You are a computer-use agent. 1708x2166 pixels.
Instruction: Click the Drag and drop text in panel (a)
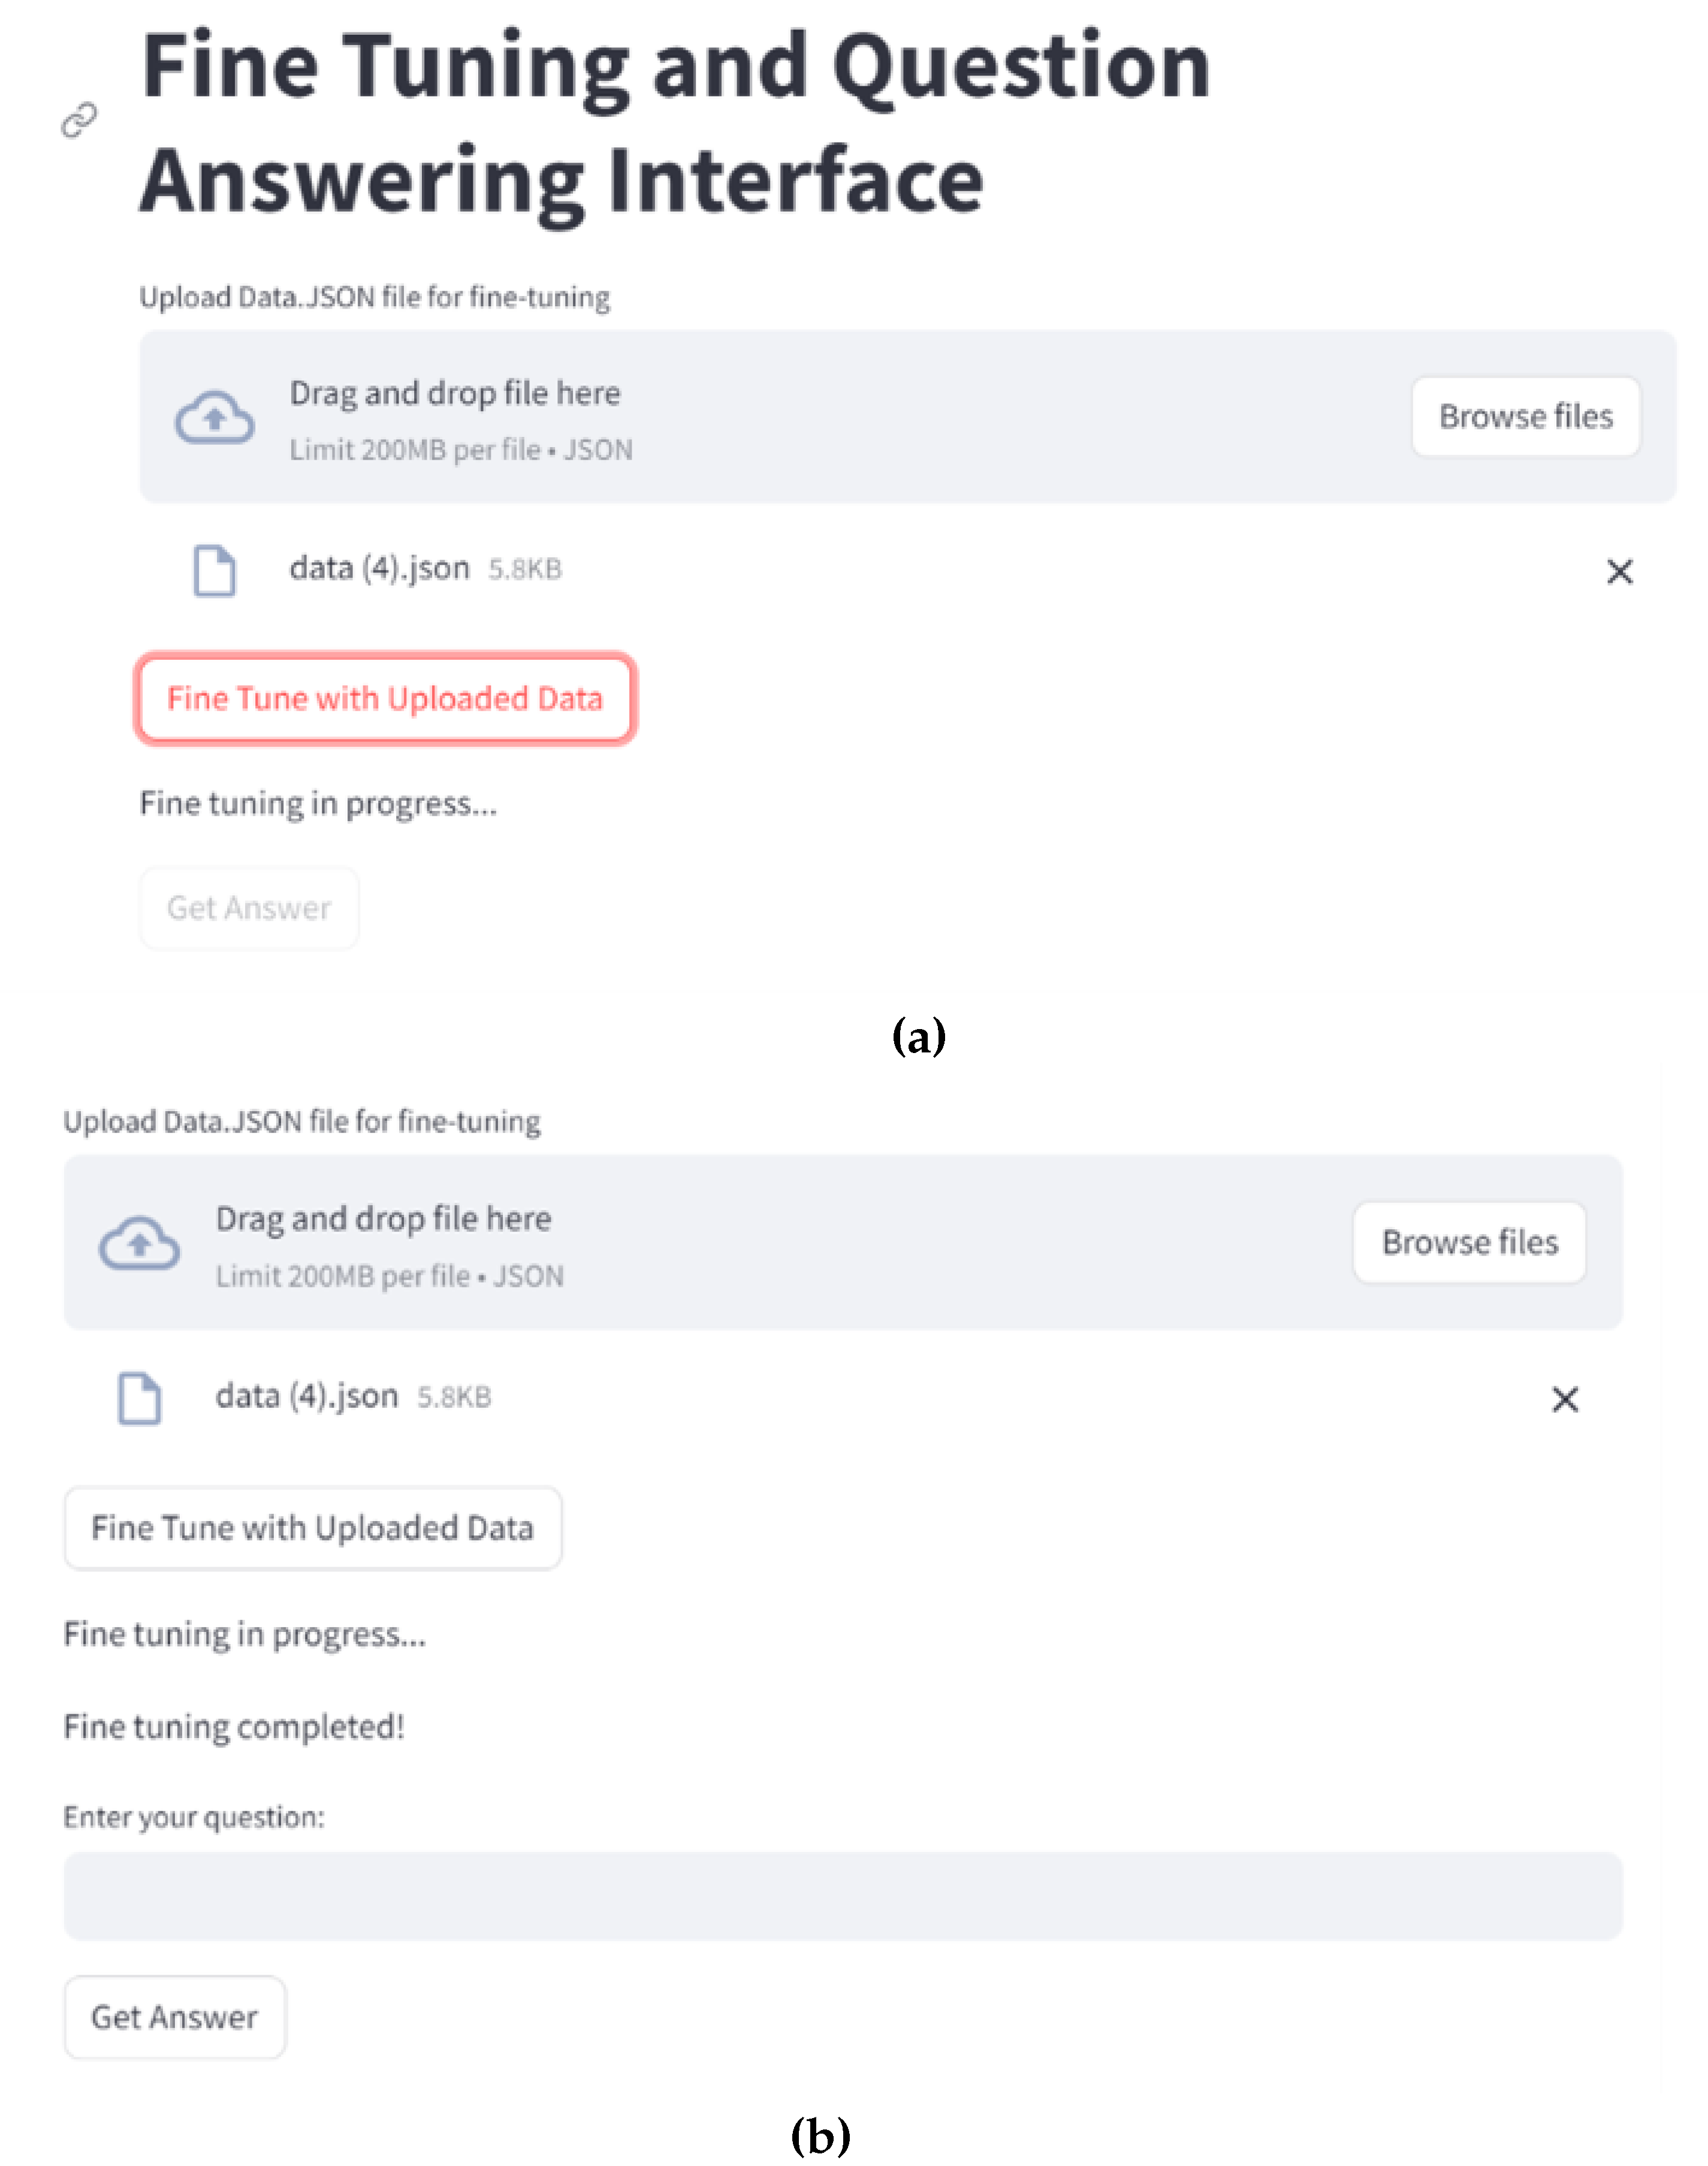455,393
